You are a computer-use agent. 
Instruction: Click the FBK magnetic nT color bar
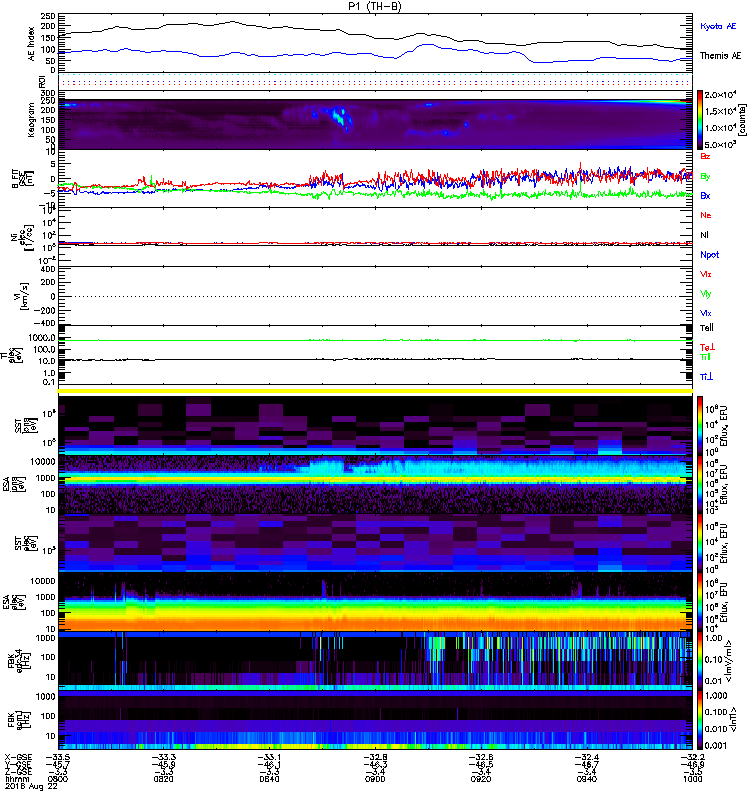point(700,720)
